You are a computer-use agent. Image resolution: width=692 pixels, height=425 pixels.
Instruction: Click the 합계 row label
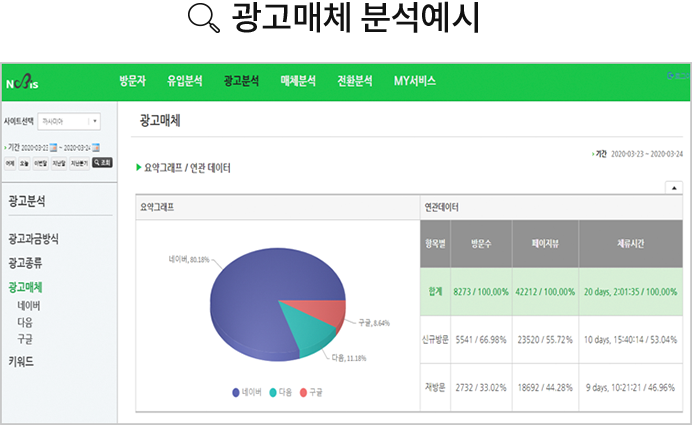pyautogui.click(x=435, y=292)
